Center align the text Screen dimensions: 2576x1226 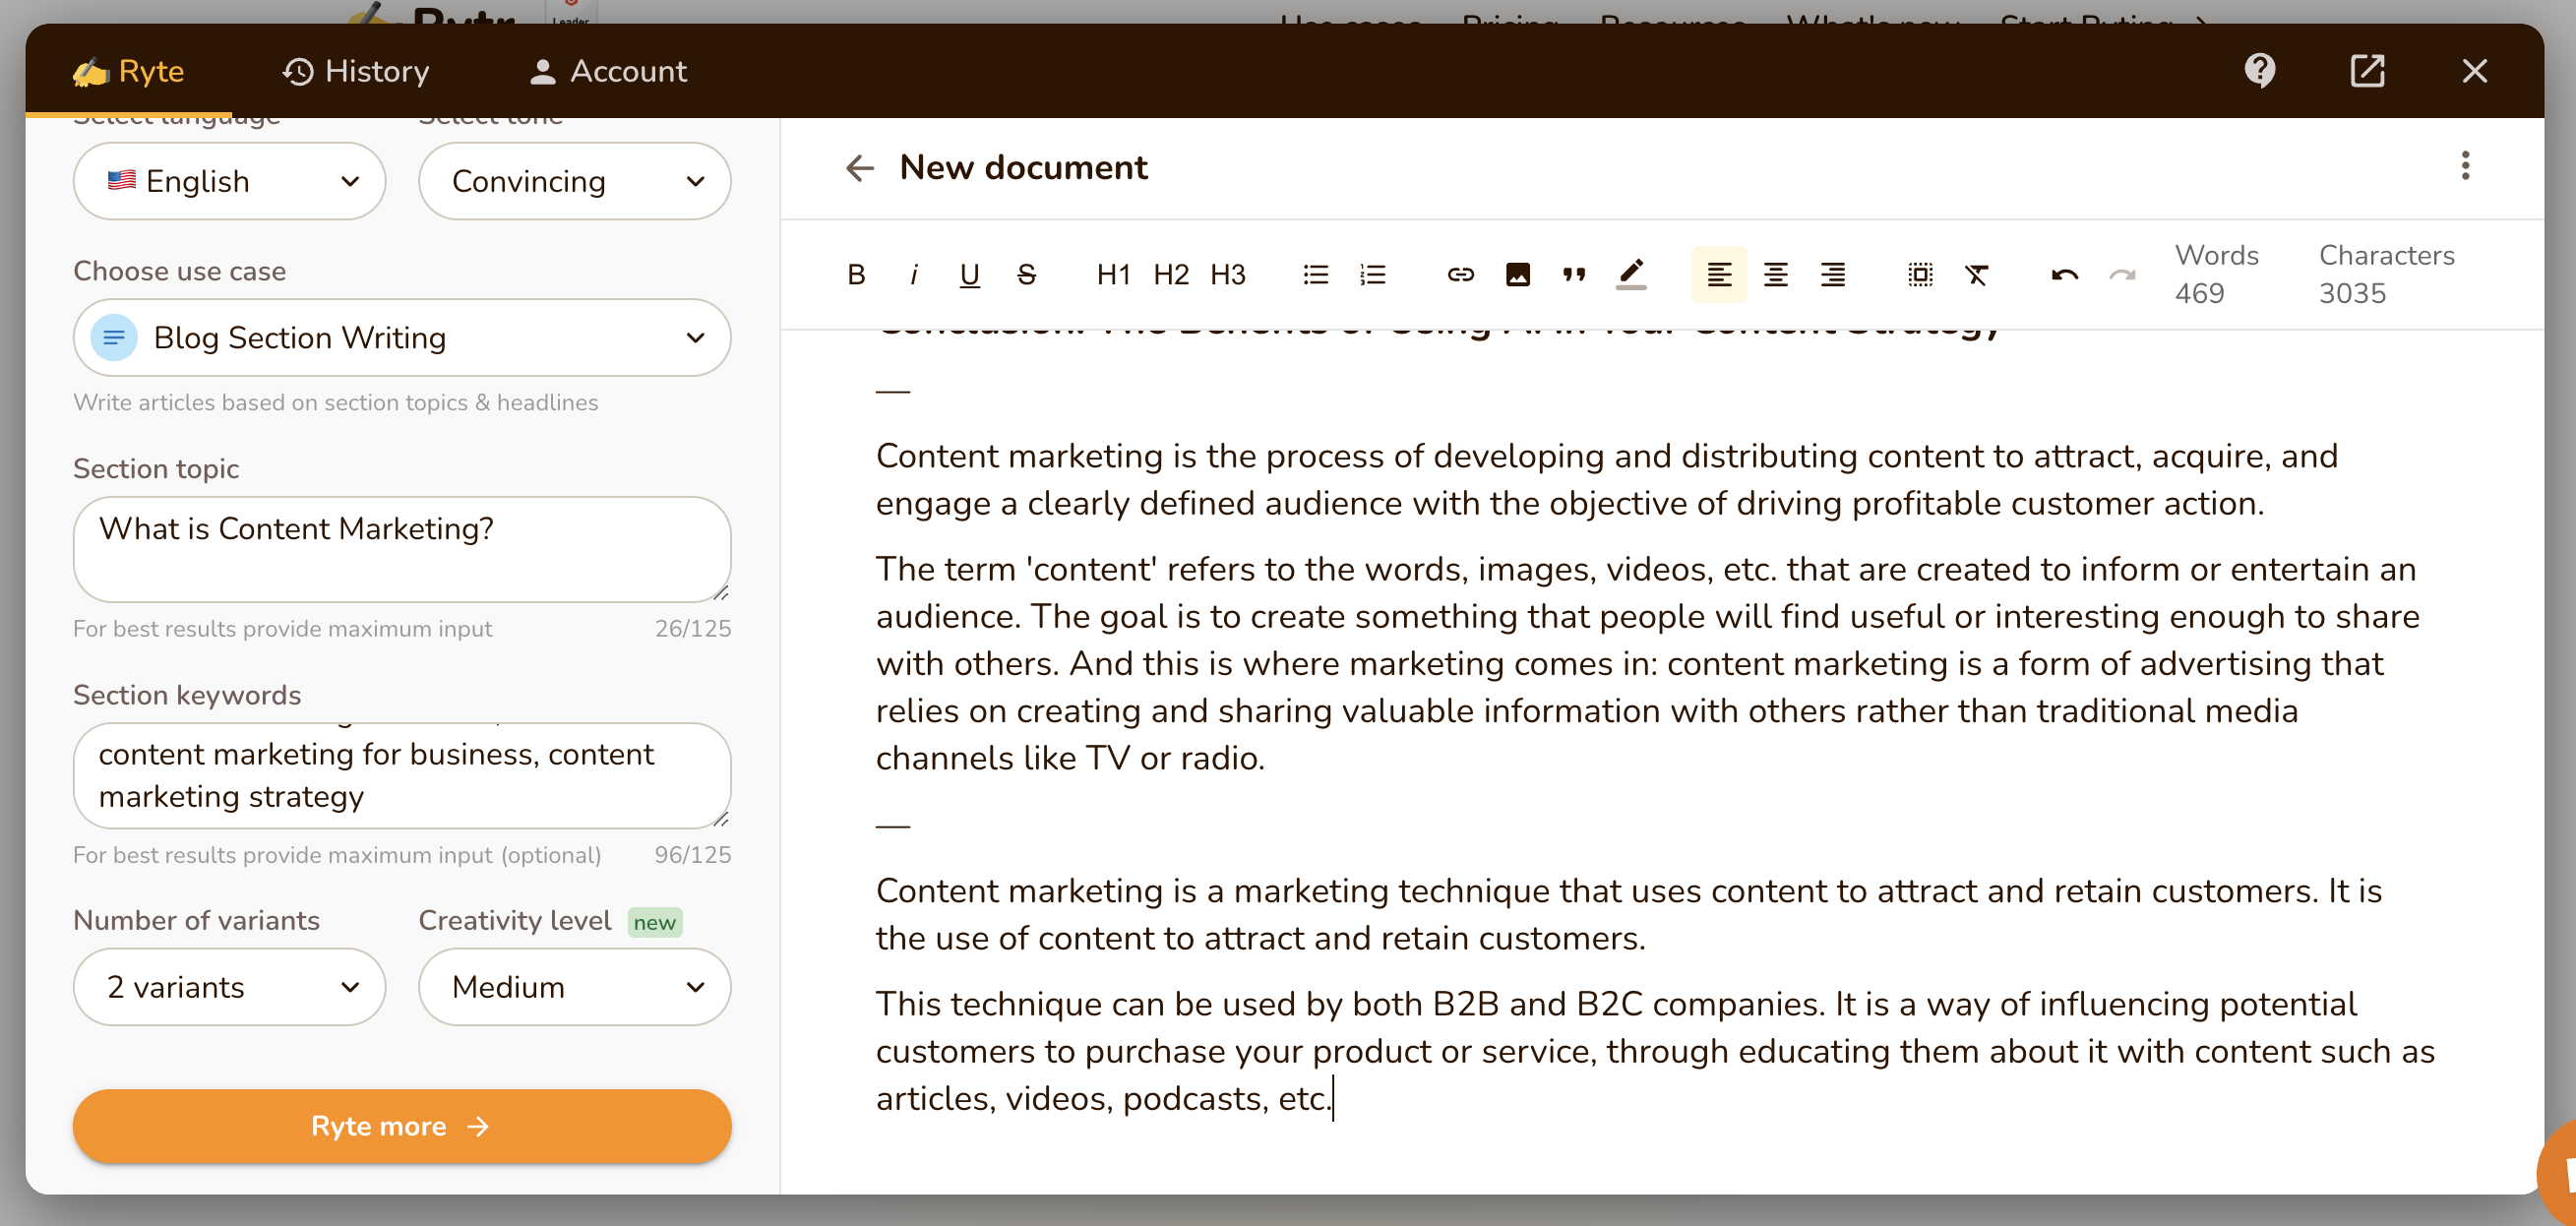[x=1776, y=274]
